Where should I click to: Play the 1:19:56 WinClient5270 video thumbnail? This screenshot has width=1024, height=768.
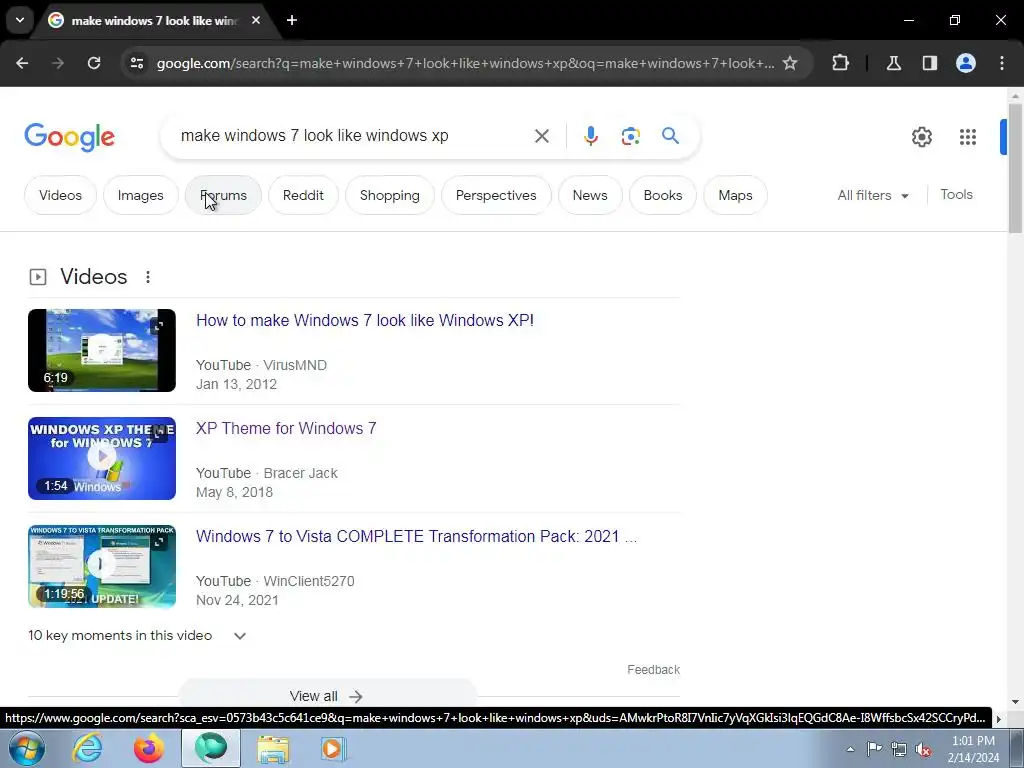[102, 566]
